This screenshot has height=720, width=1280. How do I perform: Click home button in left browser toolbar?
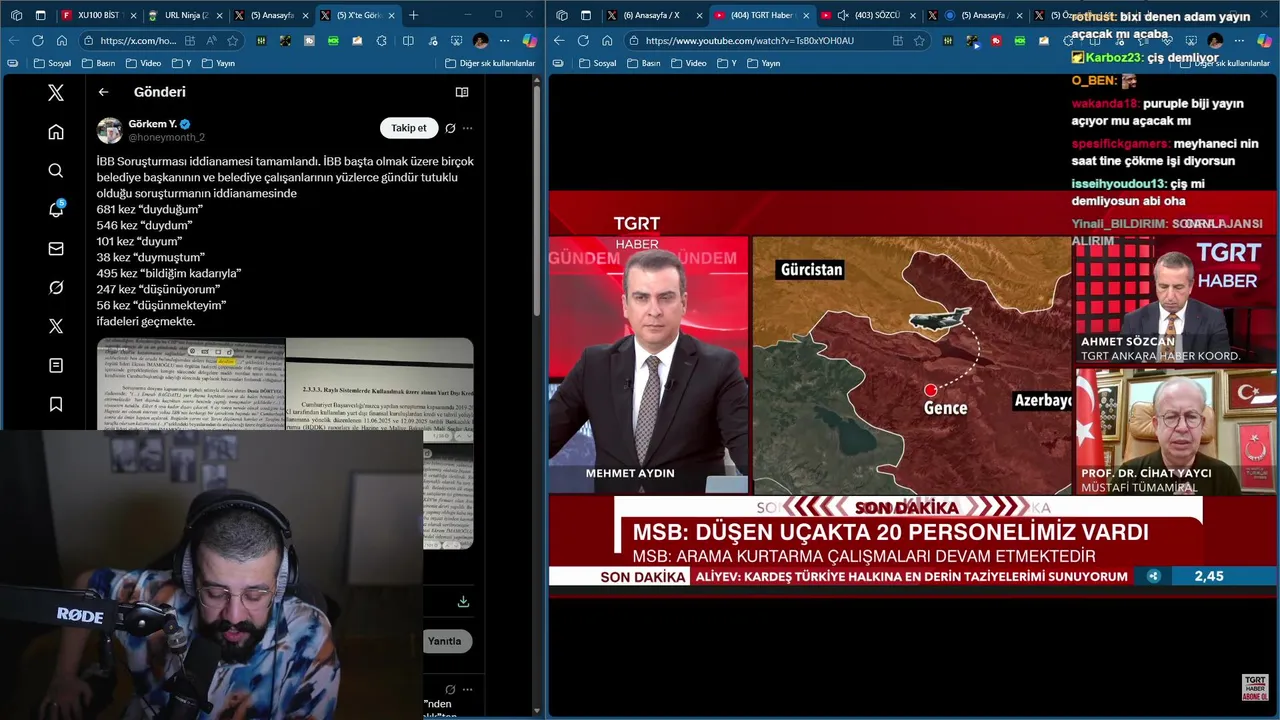(x=61, y=41)
